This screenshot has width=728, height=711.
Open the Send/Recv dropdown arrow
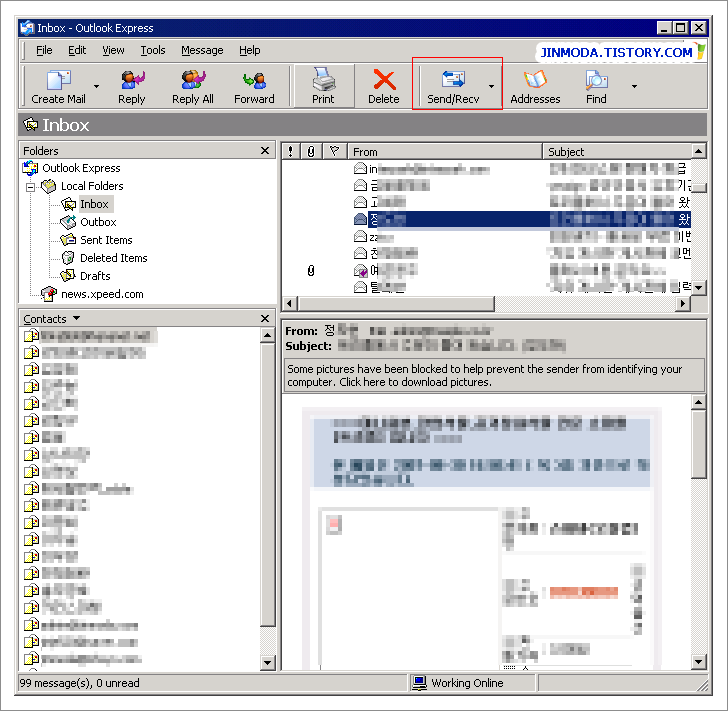[x=491, y=86]
